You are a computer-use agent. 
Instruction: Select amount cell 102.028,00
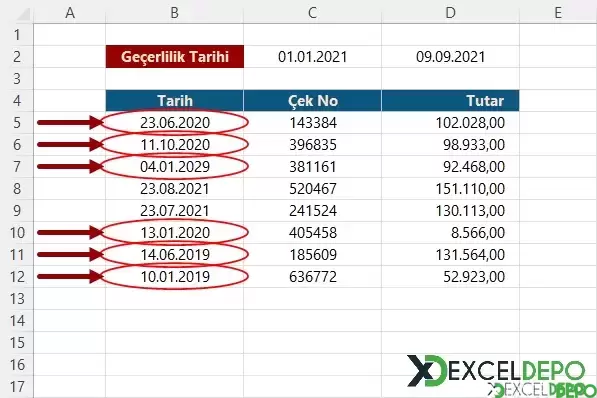click(450, 123)
